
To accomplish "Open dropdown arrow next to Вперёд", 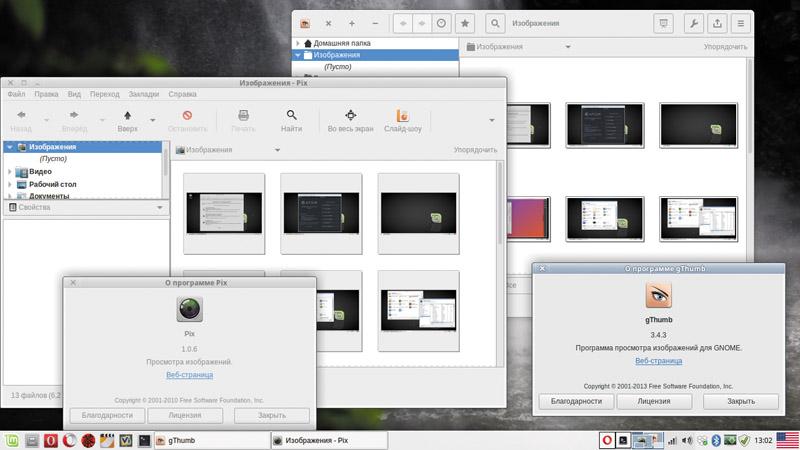I will coord(102,120).
